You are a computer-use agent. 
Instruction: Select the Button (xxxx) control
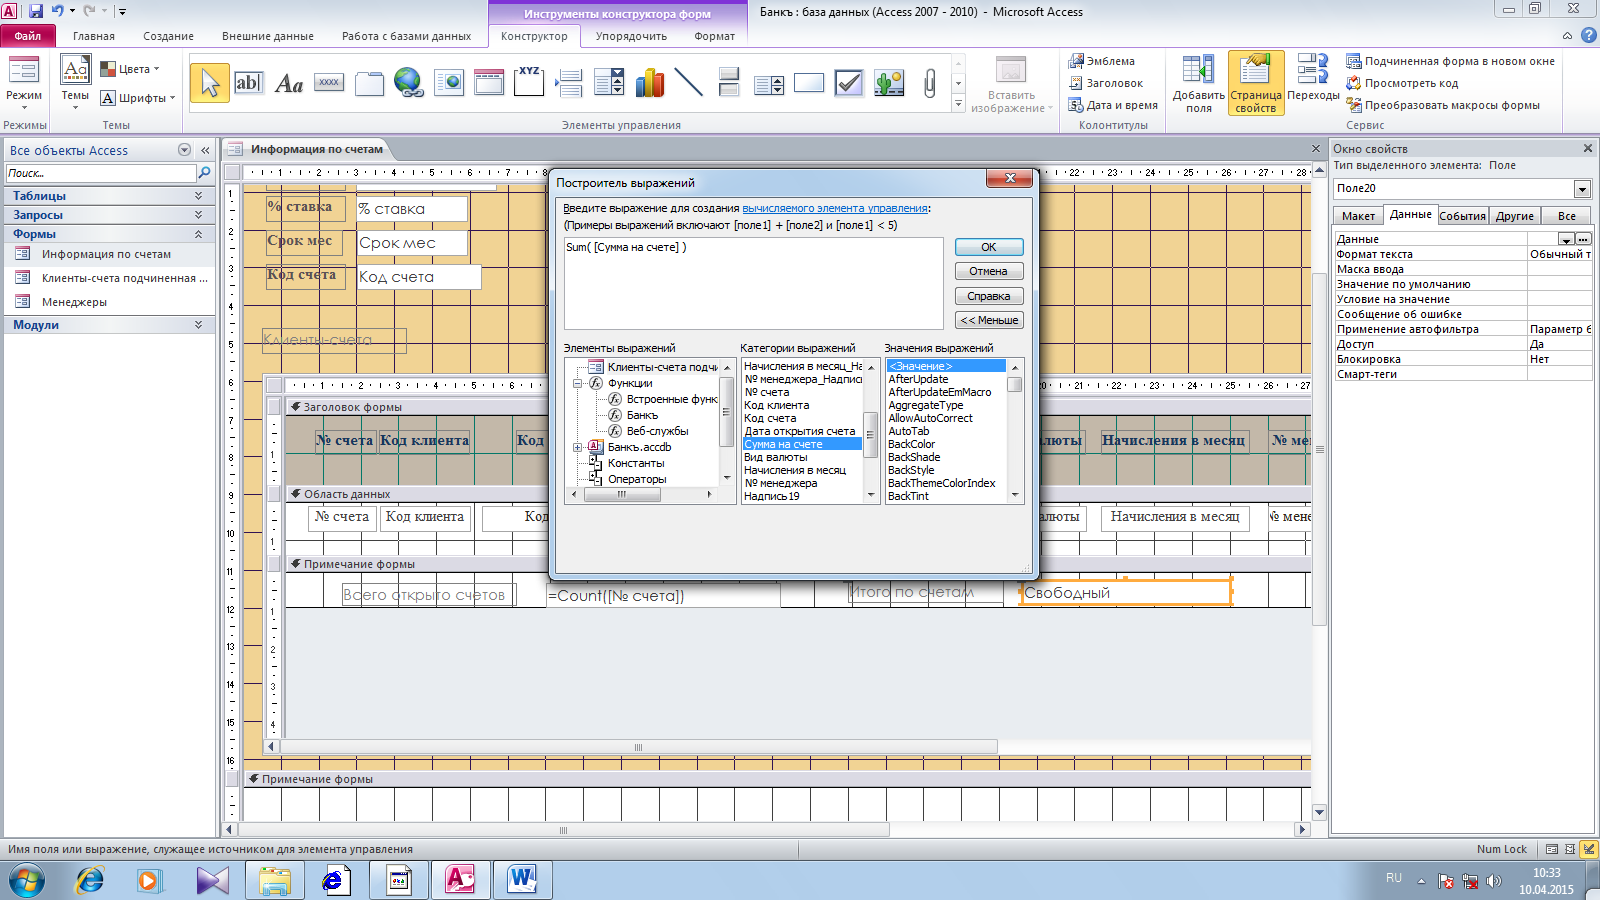pyautogui.click(x=329, y=83)
